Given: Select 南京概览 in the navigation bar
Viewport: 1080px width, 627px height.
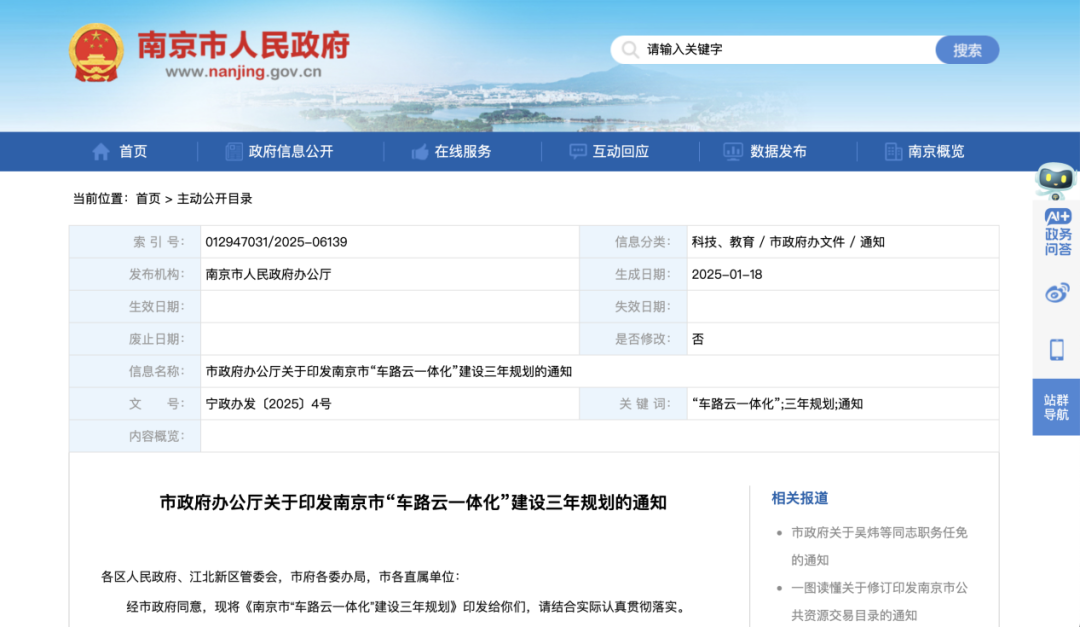Looking at the screenshot, I should (936, 152).
